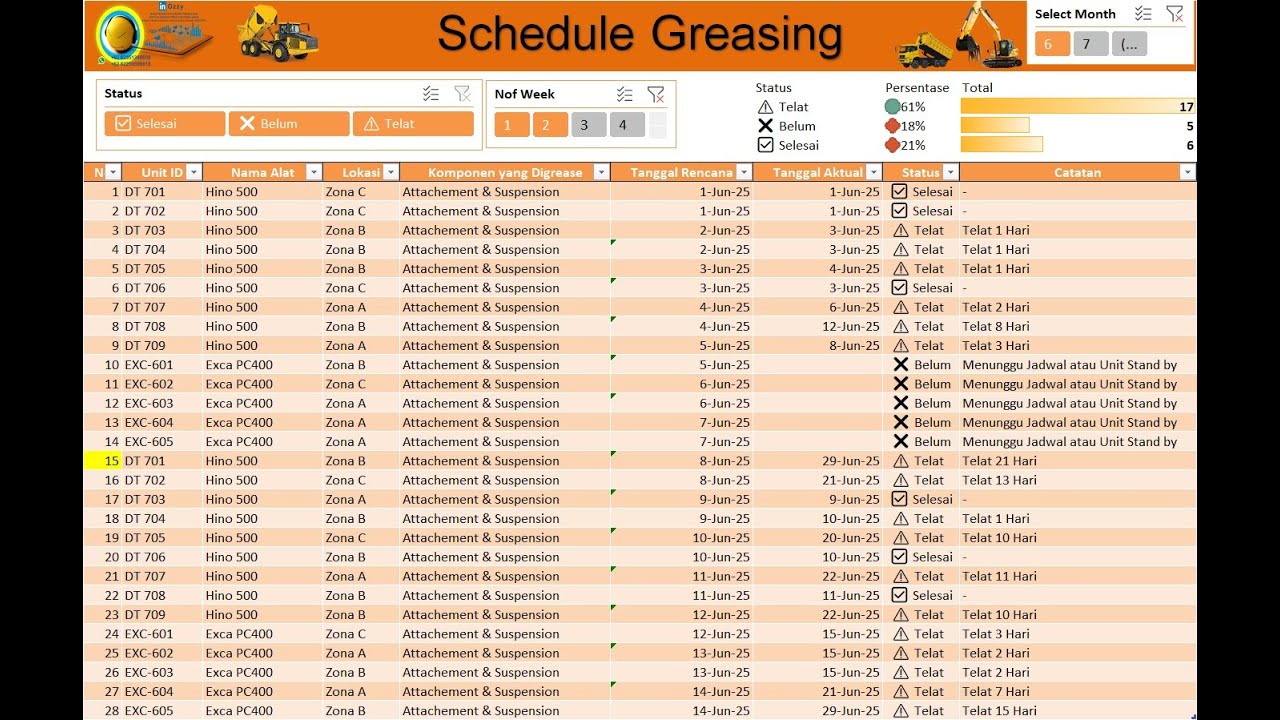Open the Tanggal Aktual filter dropdown

(x=873, y=172)
